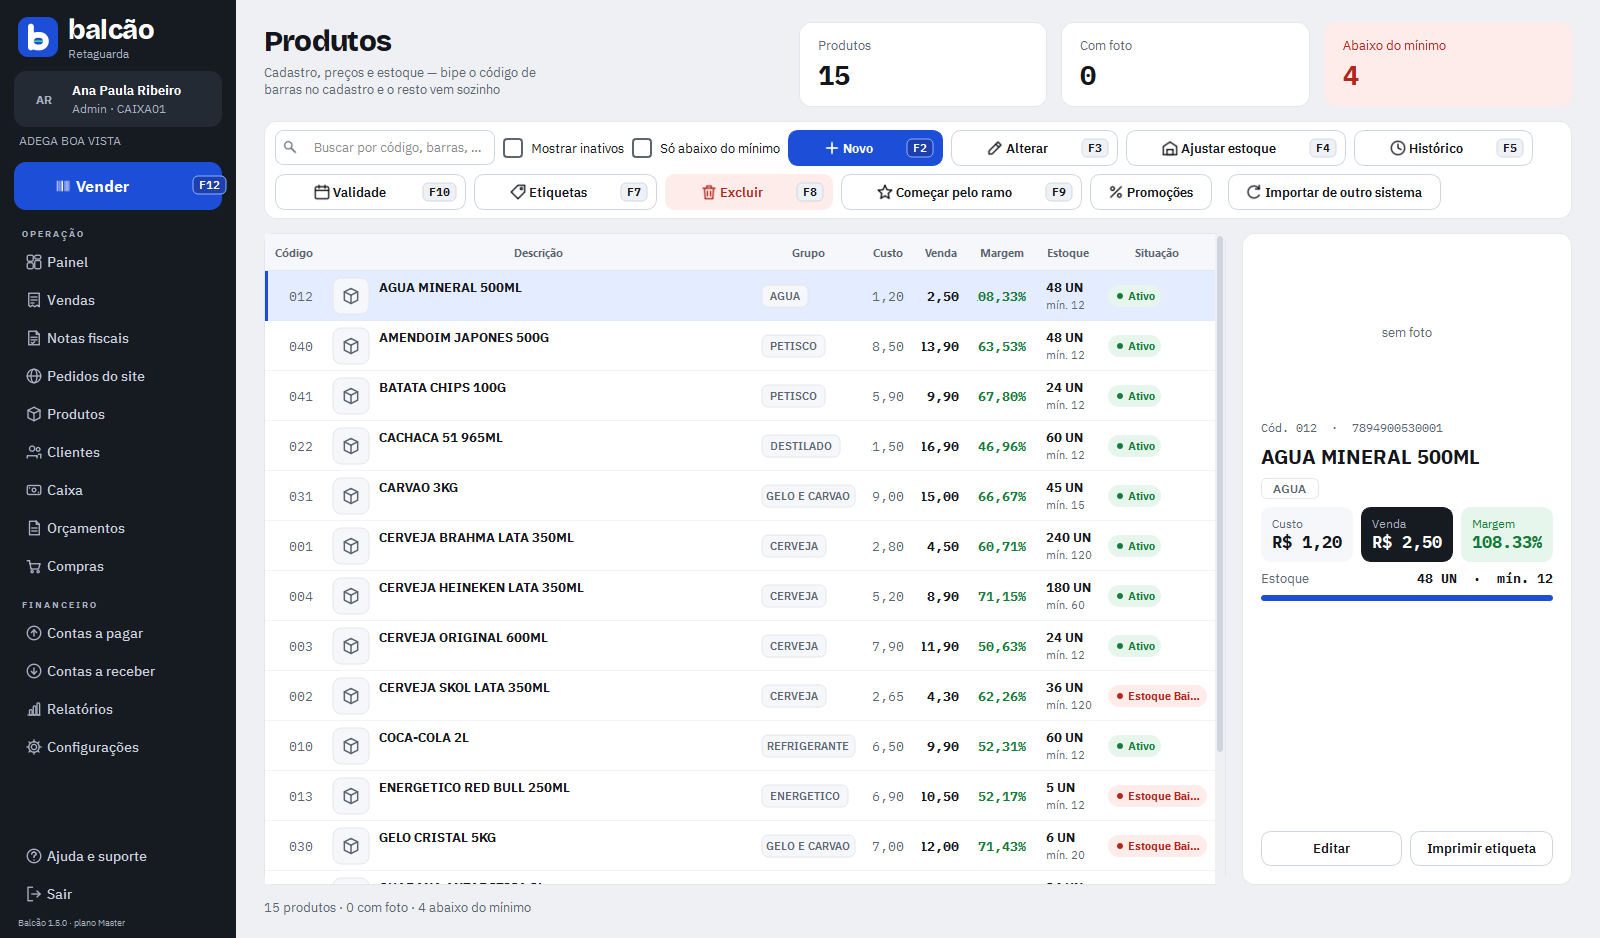The image size is (1600, 938).
Task: Open Promoções percent button
Action: [1151, 192]
